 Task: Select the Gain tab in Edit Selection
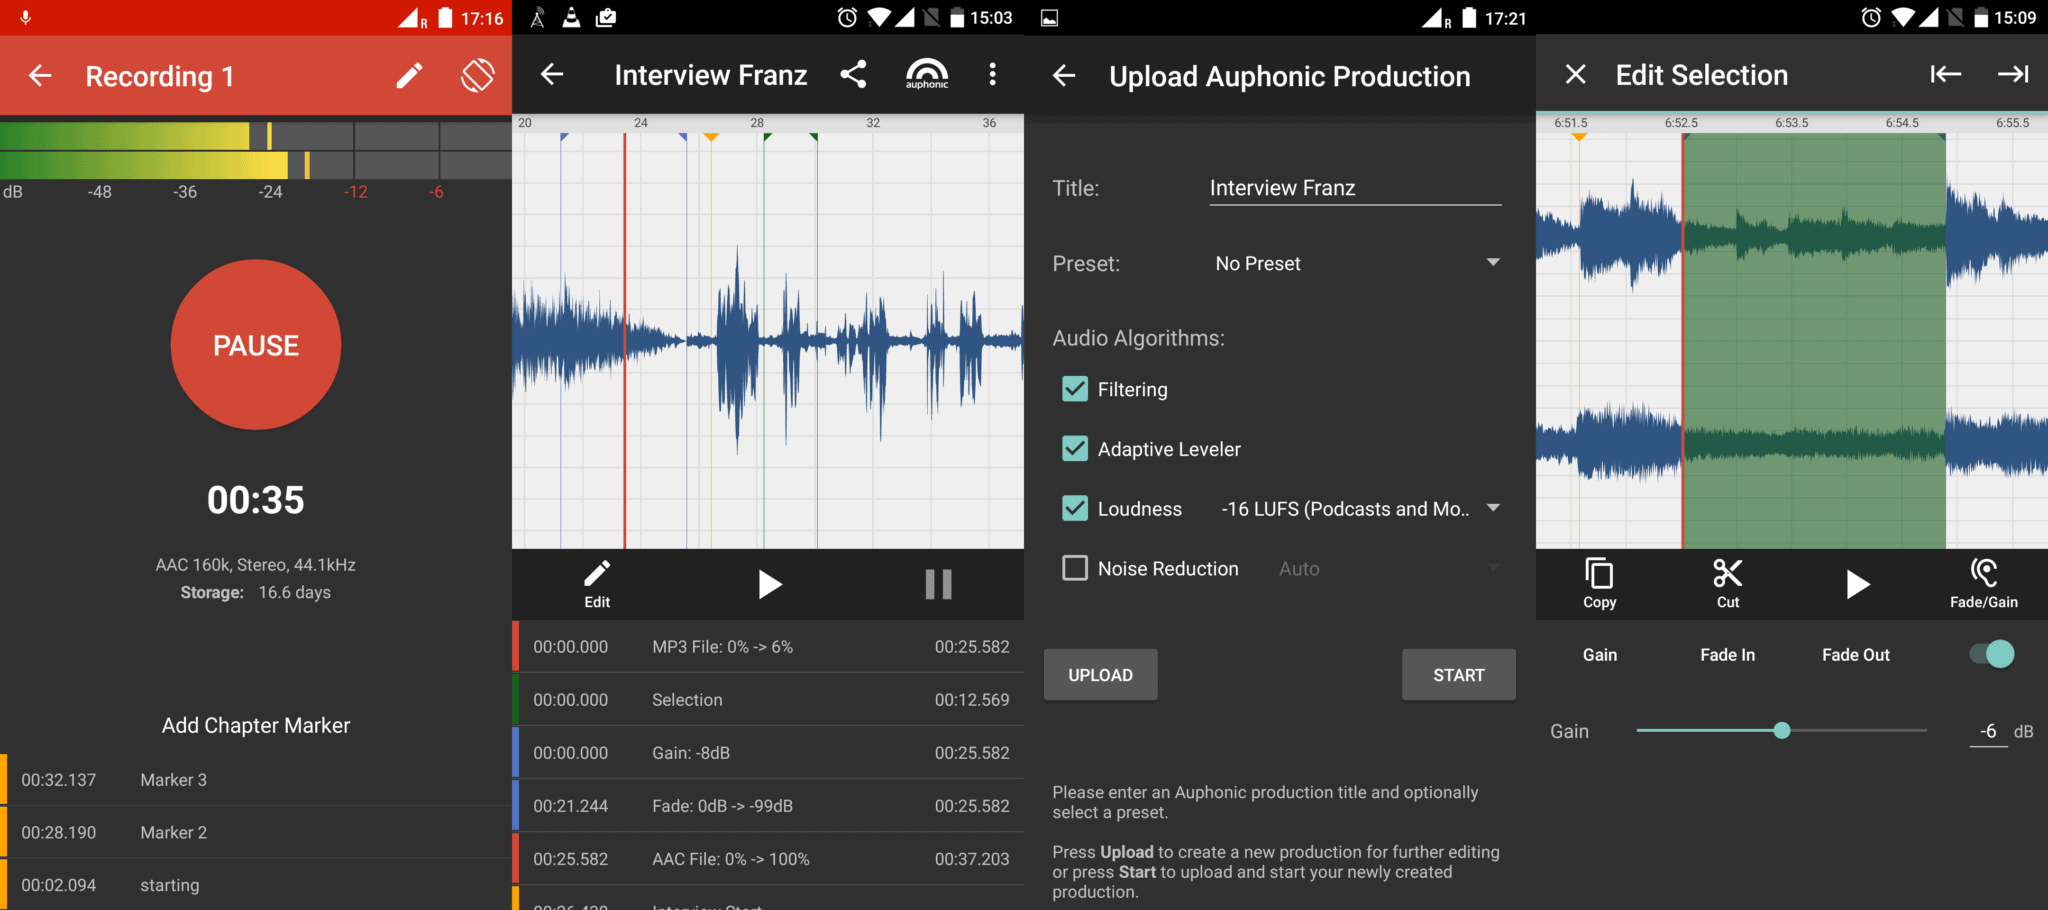pos(1599,654)
